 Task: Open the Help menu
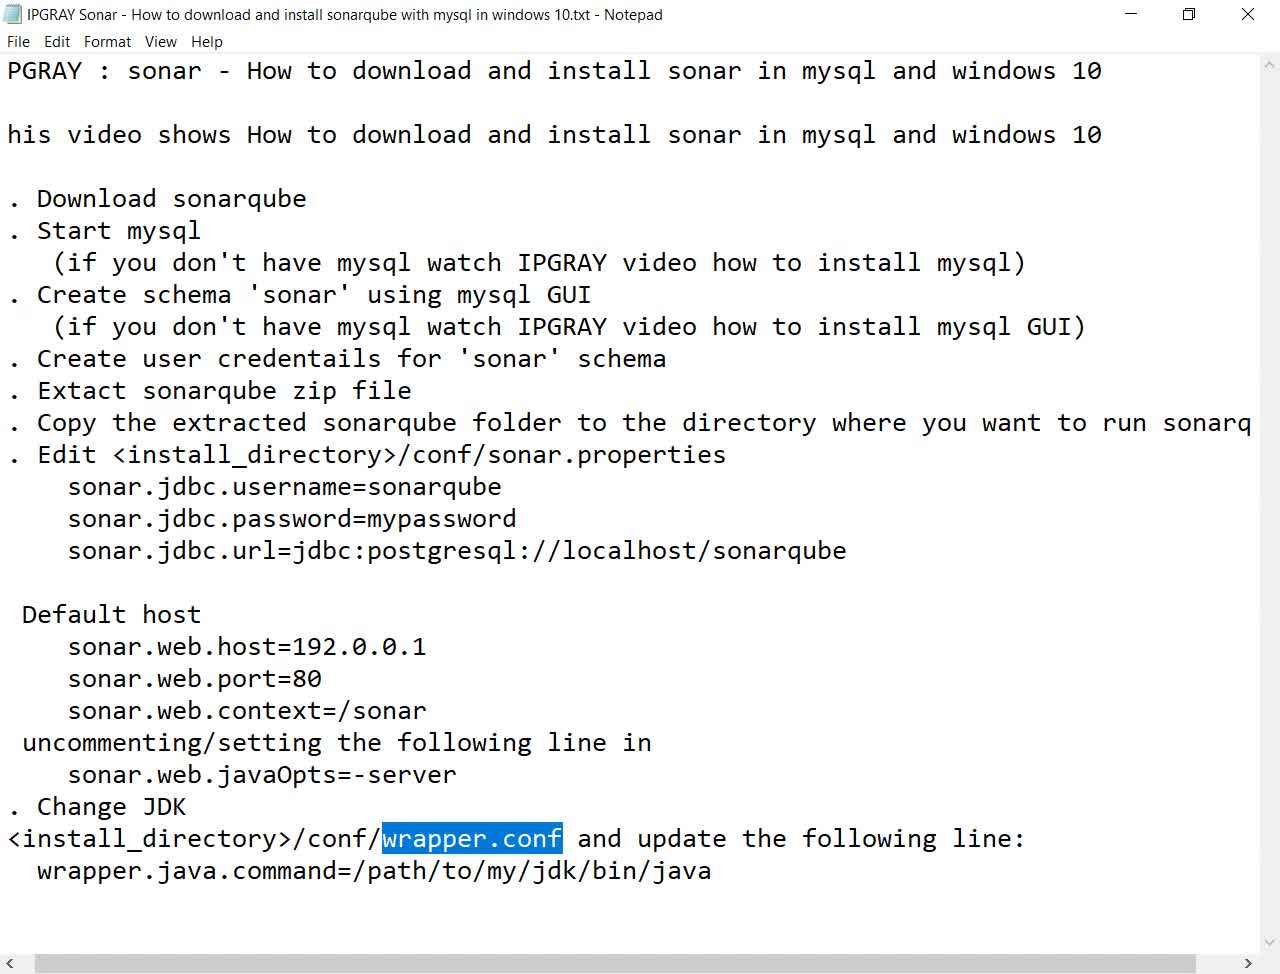(207, 42)
